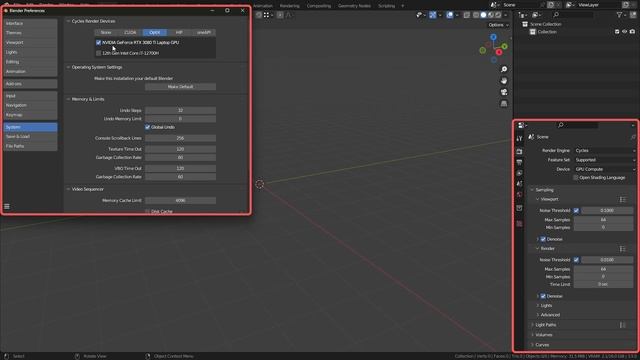
Task: Click the Undo Steps value slider
Action: (180, 111)
